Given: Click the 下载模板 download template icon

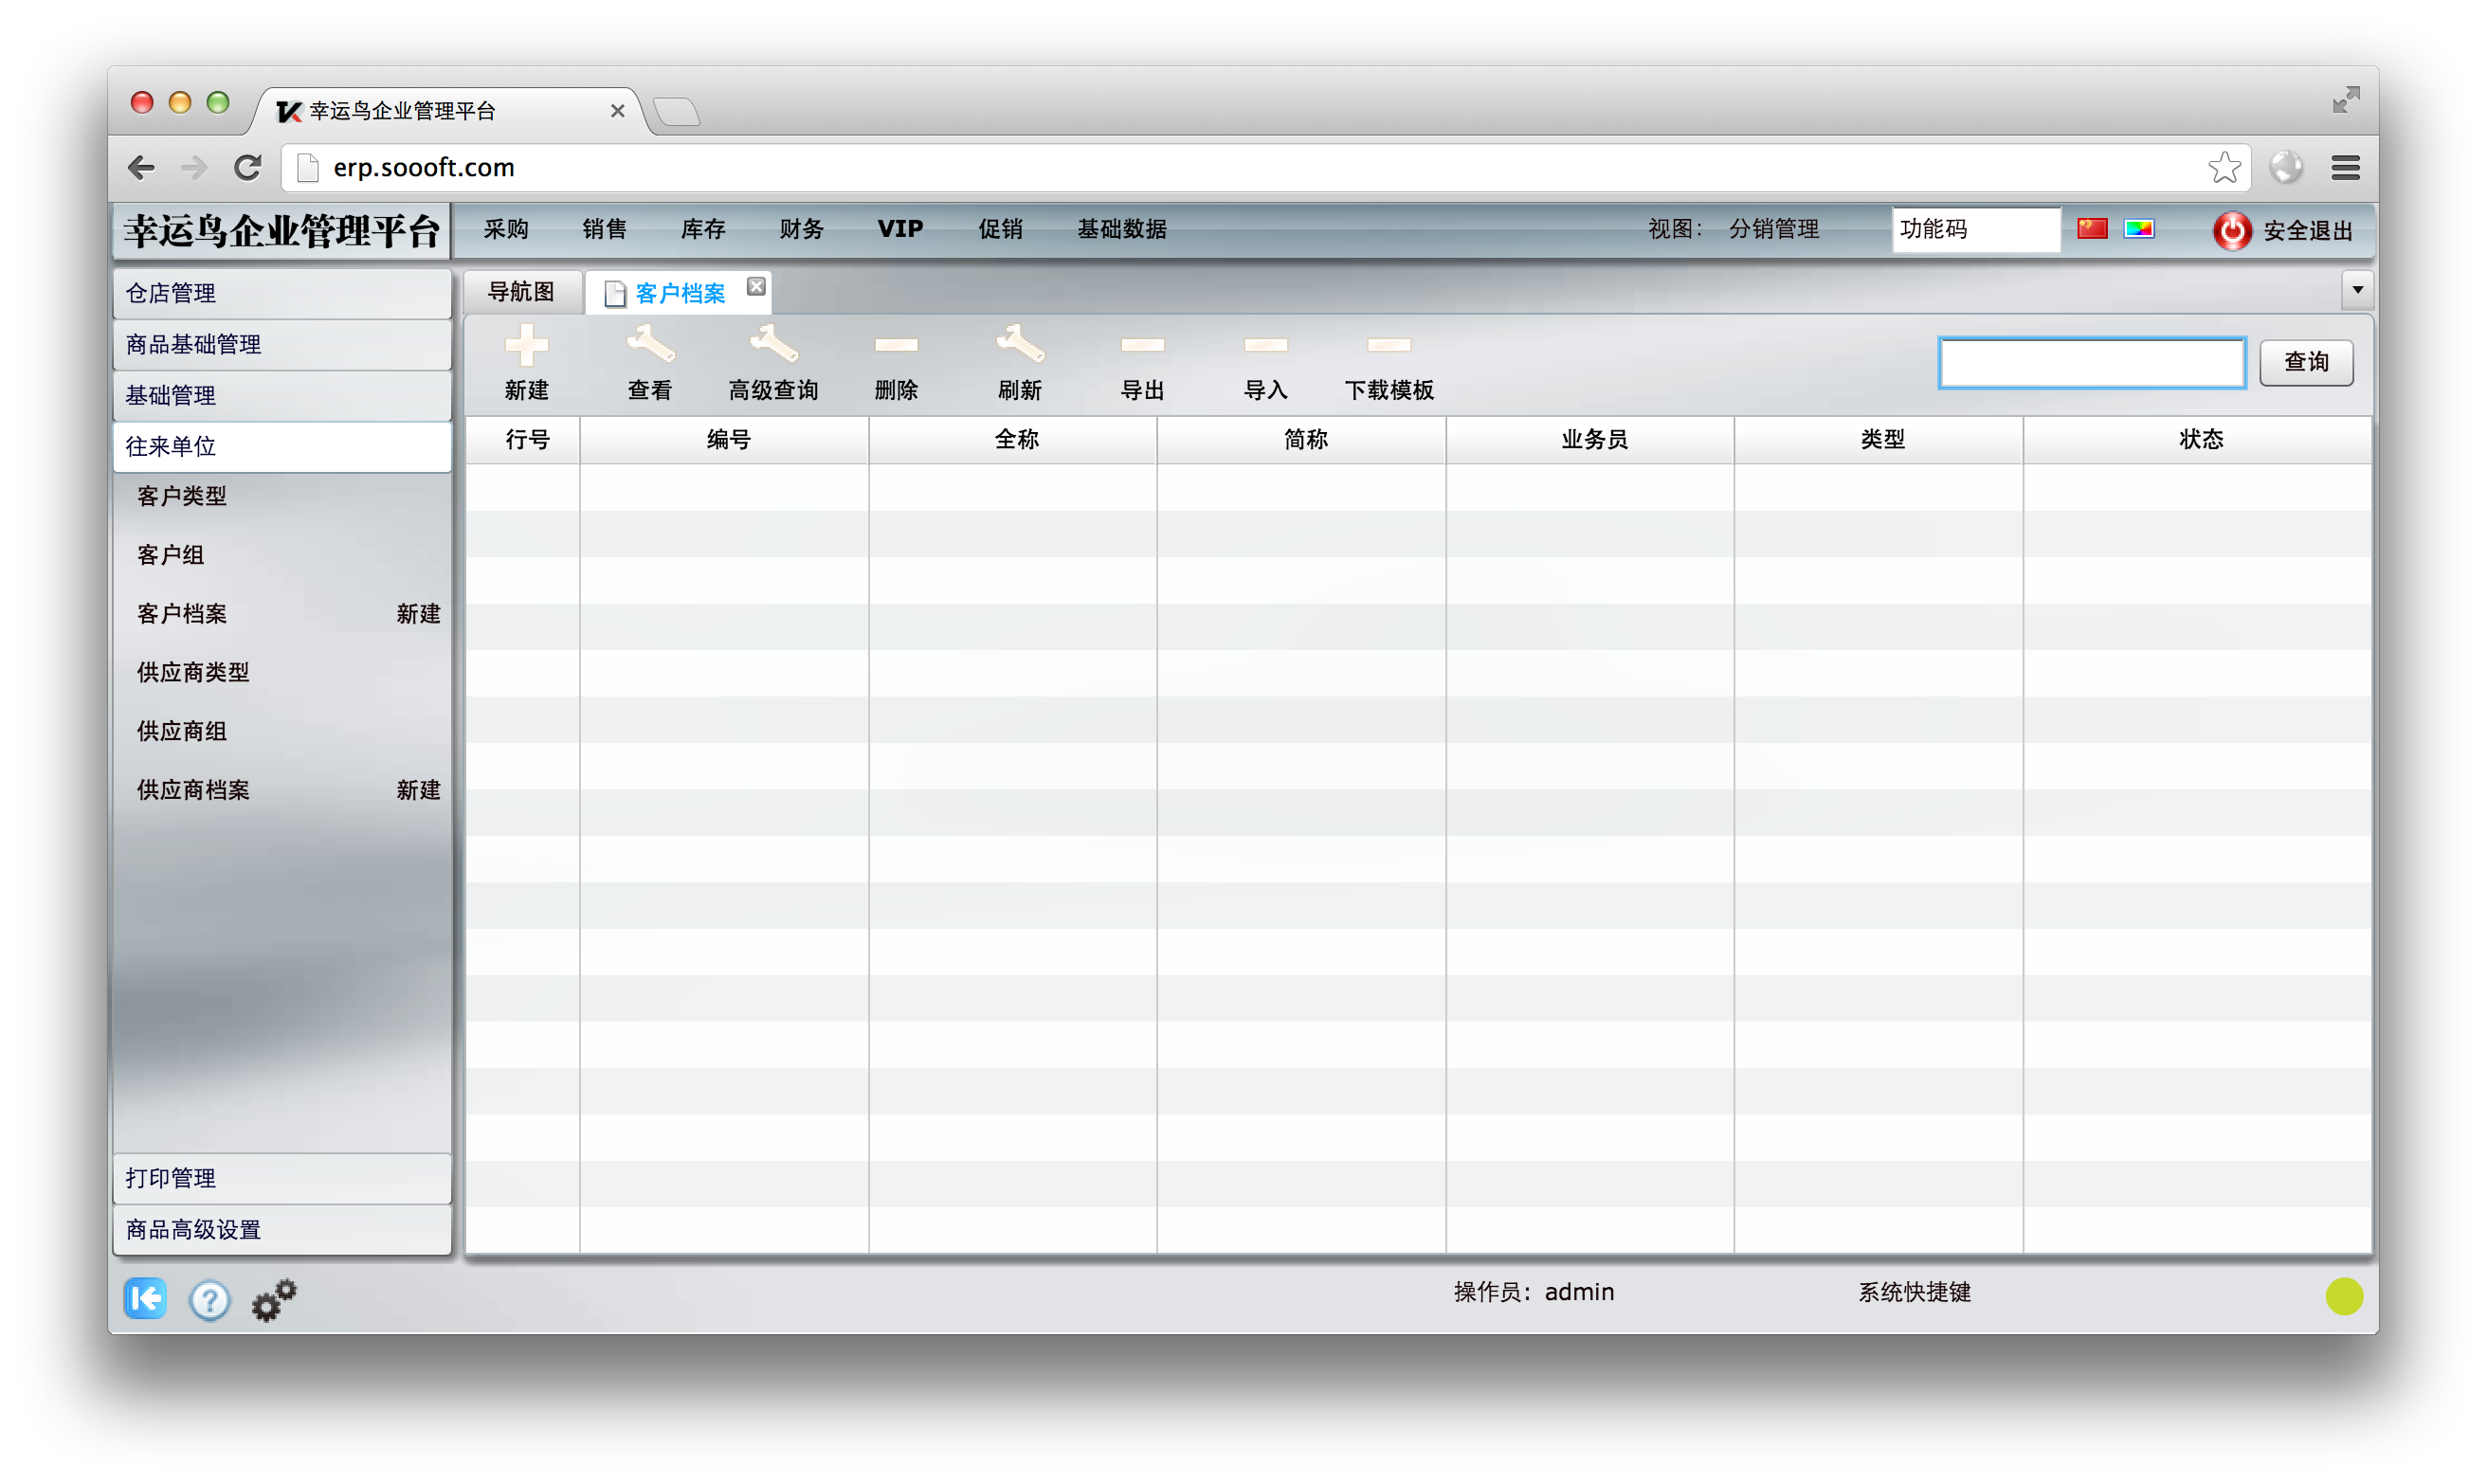Looking at the screenshot, I should (1389, 345).
